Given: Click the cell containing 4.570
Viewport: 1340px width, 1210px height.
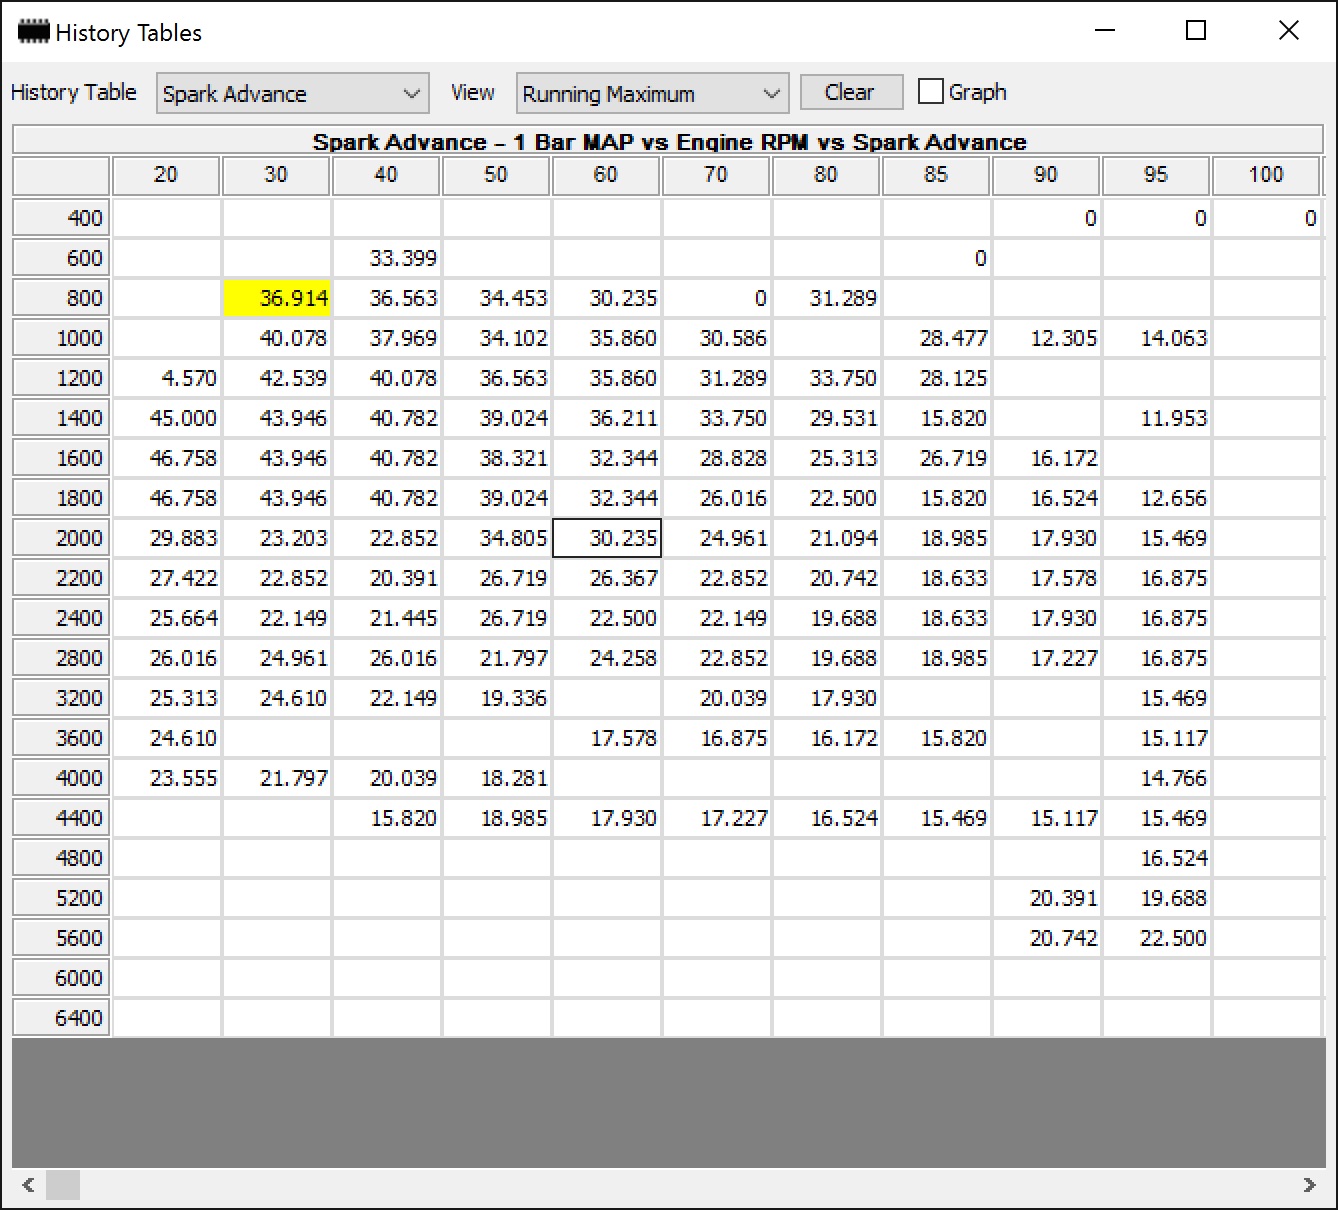Looking at the screenshot, I should coord(167,378).
